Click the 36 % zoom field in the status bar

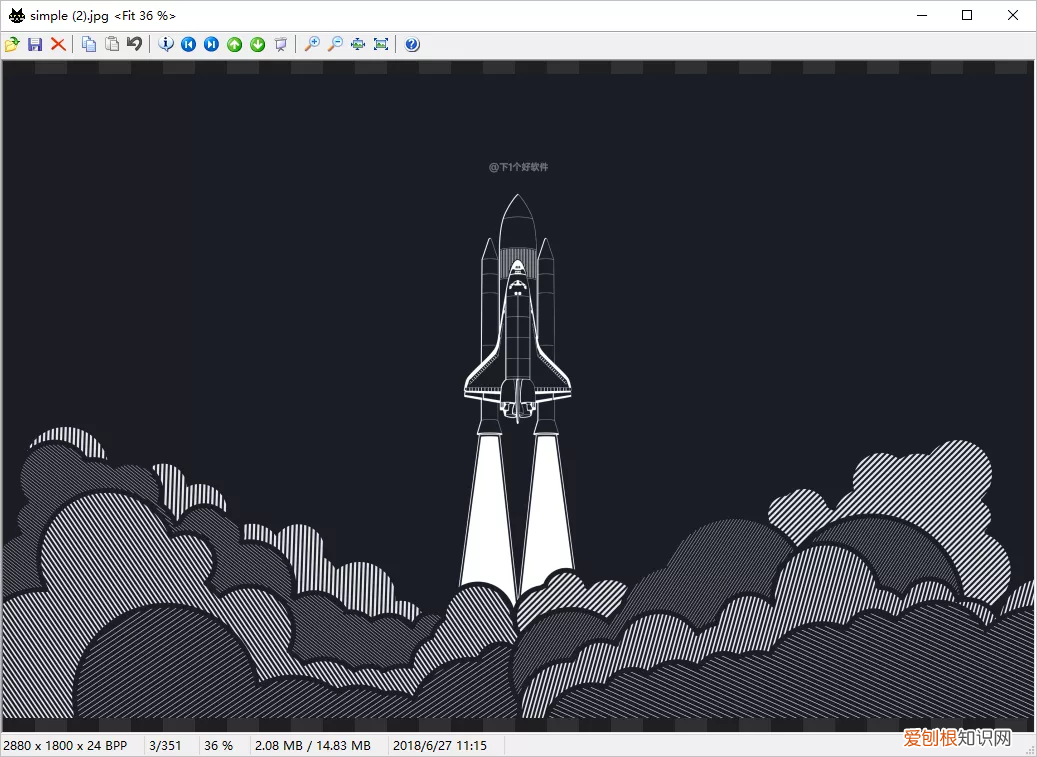pos(219,746)
